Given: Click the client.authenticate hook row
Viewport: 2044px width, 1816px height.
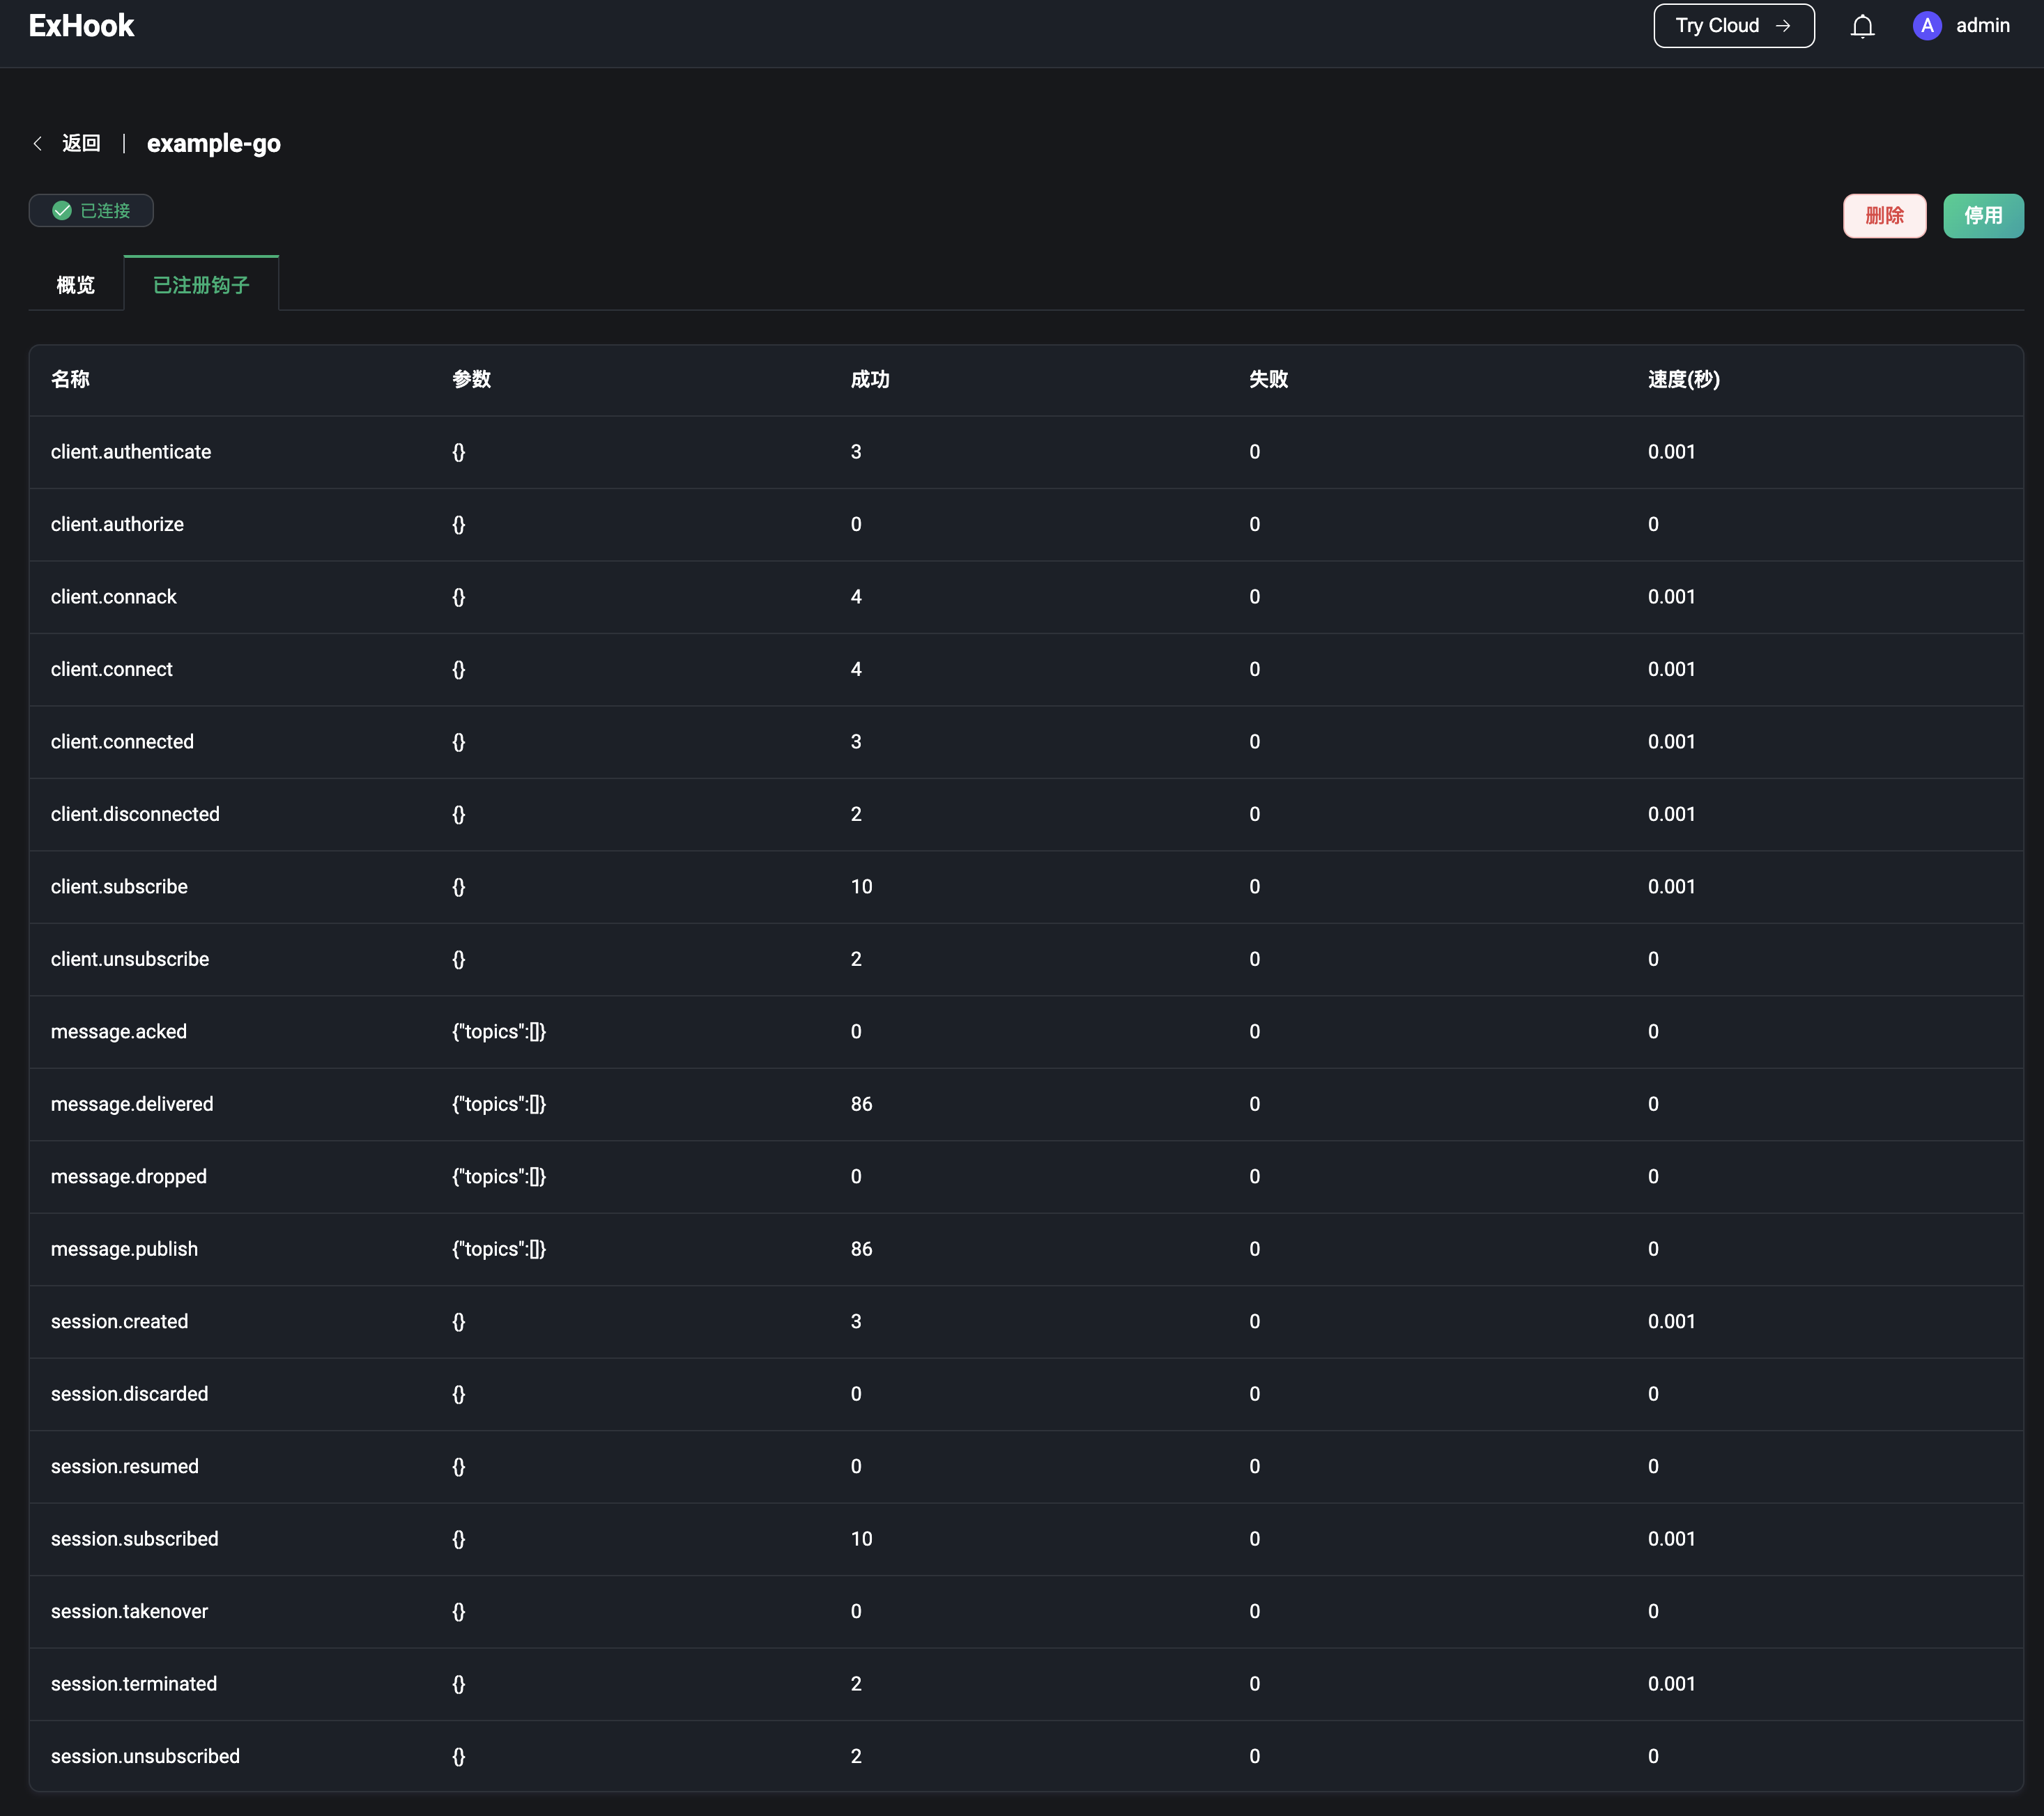Looking at the screenshot, I should click(131, 452).
